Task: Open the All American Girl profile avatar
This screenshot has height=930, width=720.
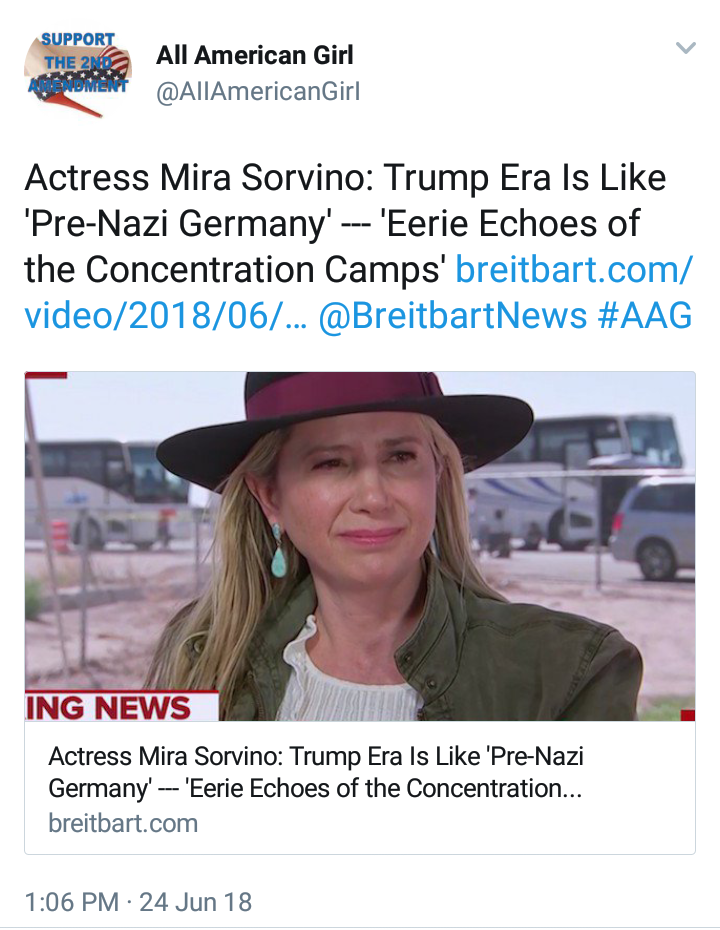Action: coord(78,75)
